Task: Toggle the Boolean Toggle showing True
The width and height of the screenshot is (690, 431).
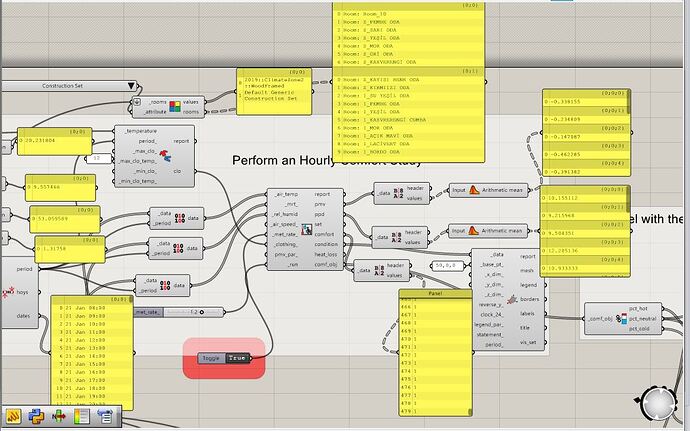Action: tap(238, 358)
